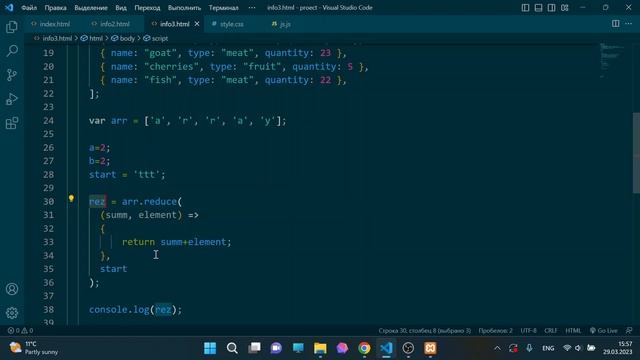
Task: Open the Windows Start button
Action: (210, 348)
